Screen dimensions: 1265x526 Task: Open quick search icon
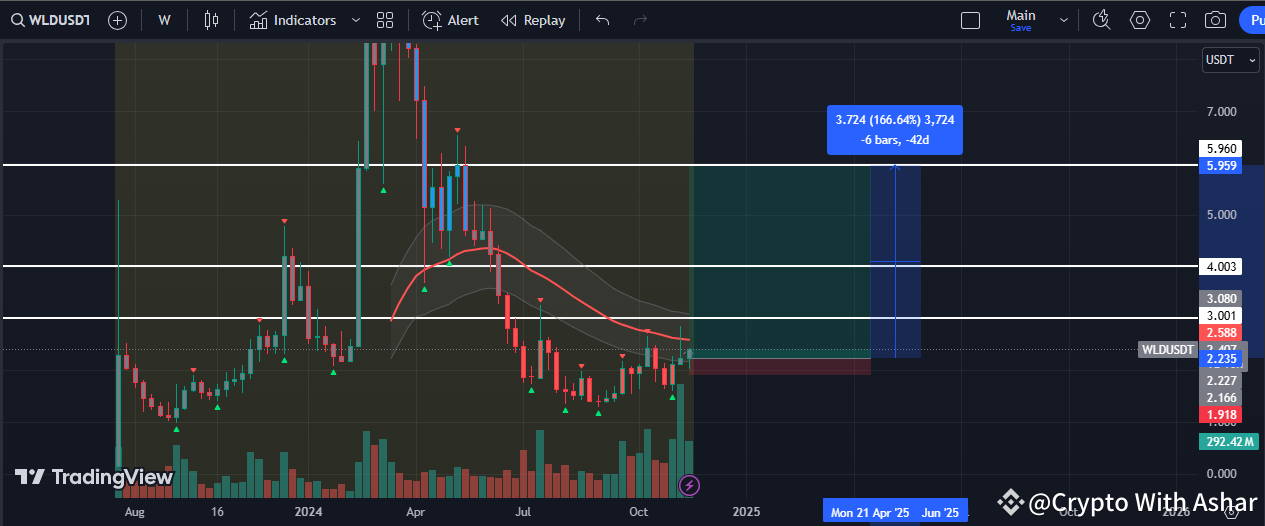pyautogui.click(x=1102, y=20)
